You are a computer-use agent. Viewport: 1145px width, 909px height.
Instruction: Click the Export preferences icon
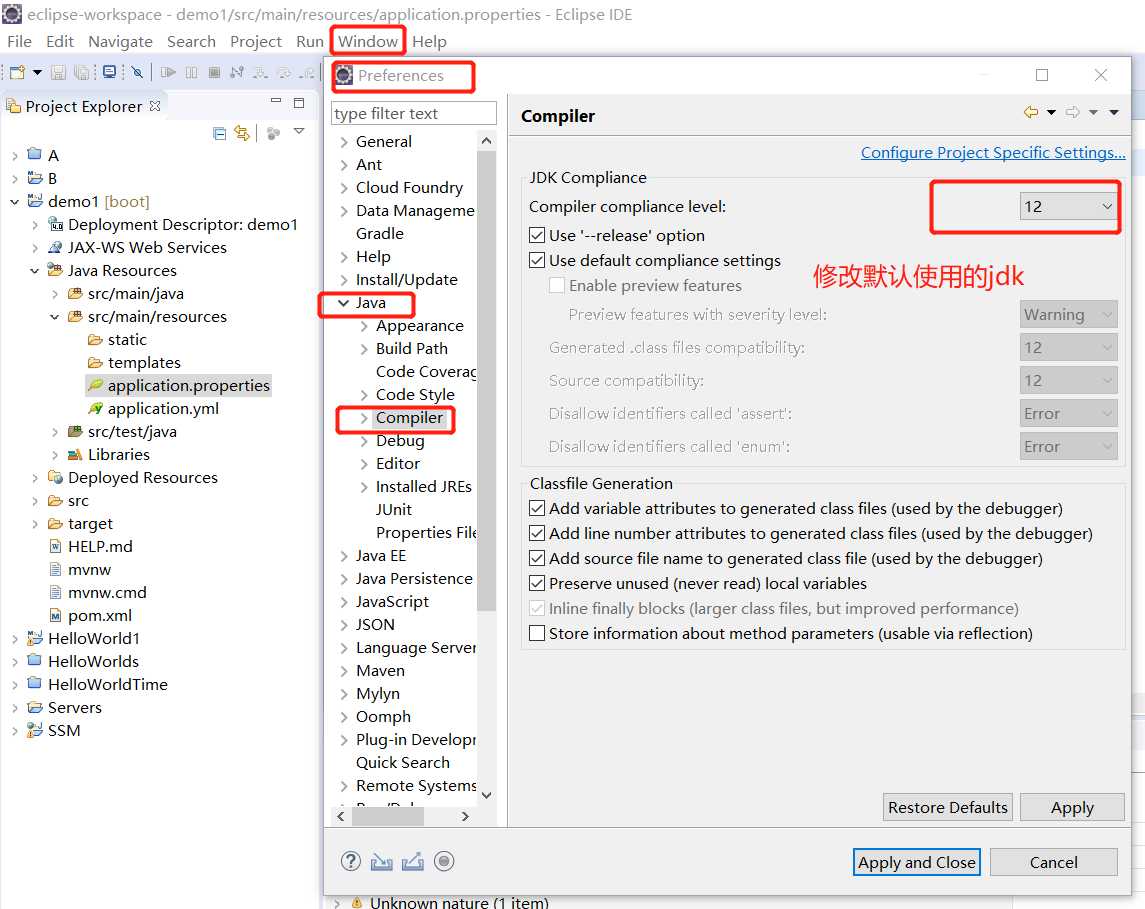coord(413,862)
